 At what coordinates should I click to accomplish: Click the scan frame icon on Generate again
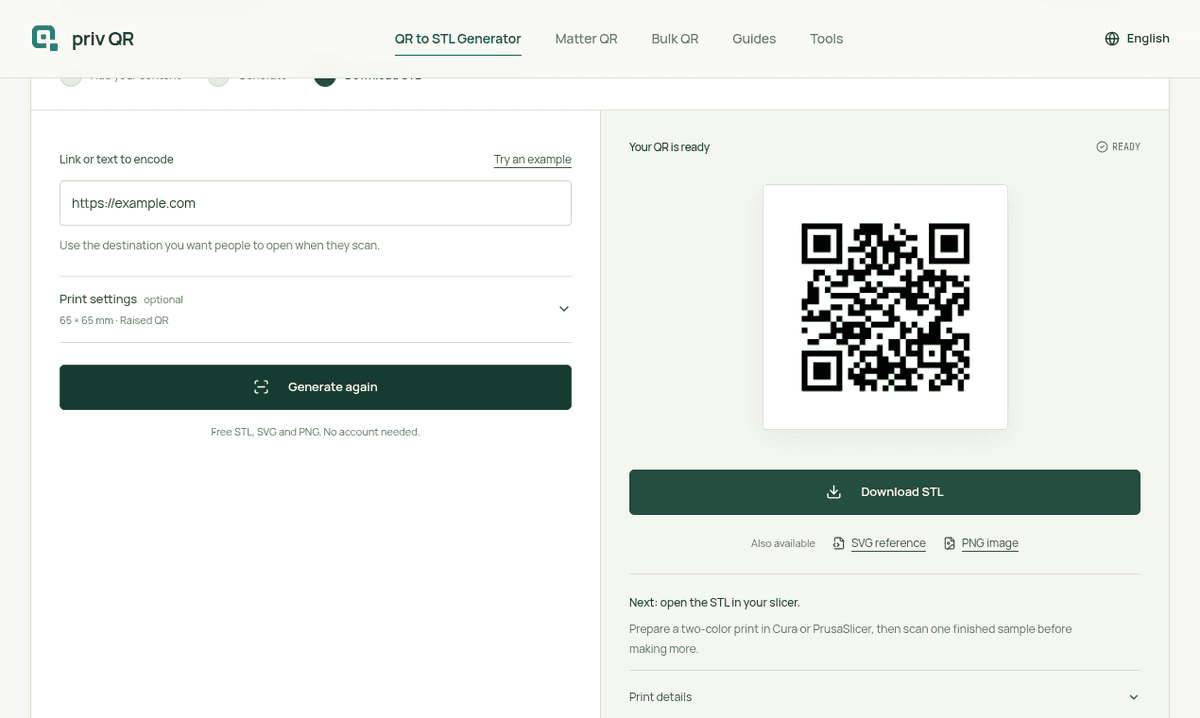coord(261,387)
